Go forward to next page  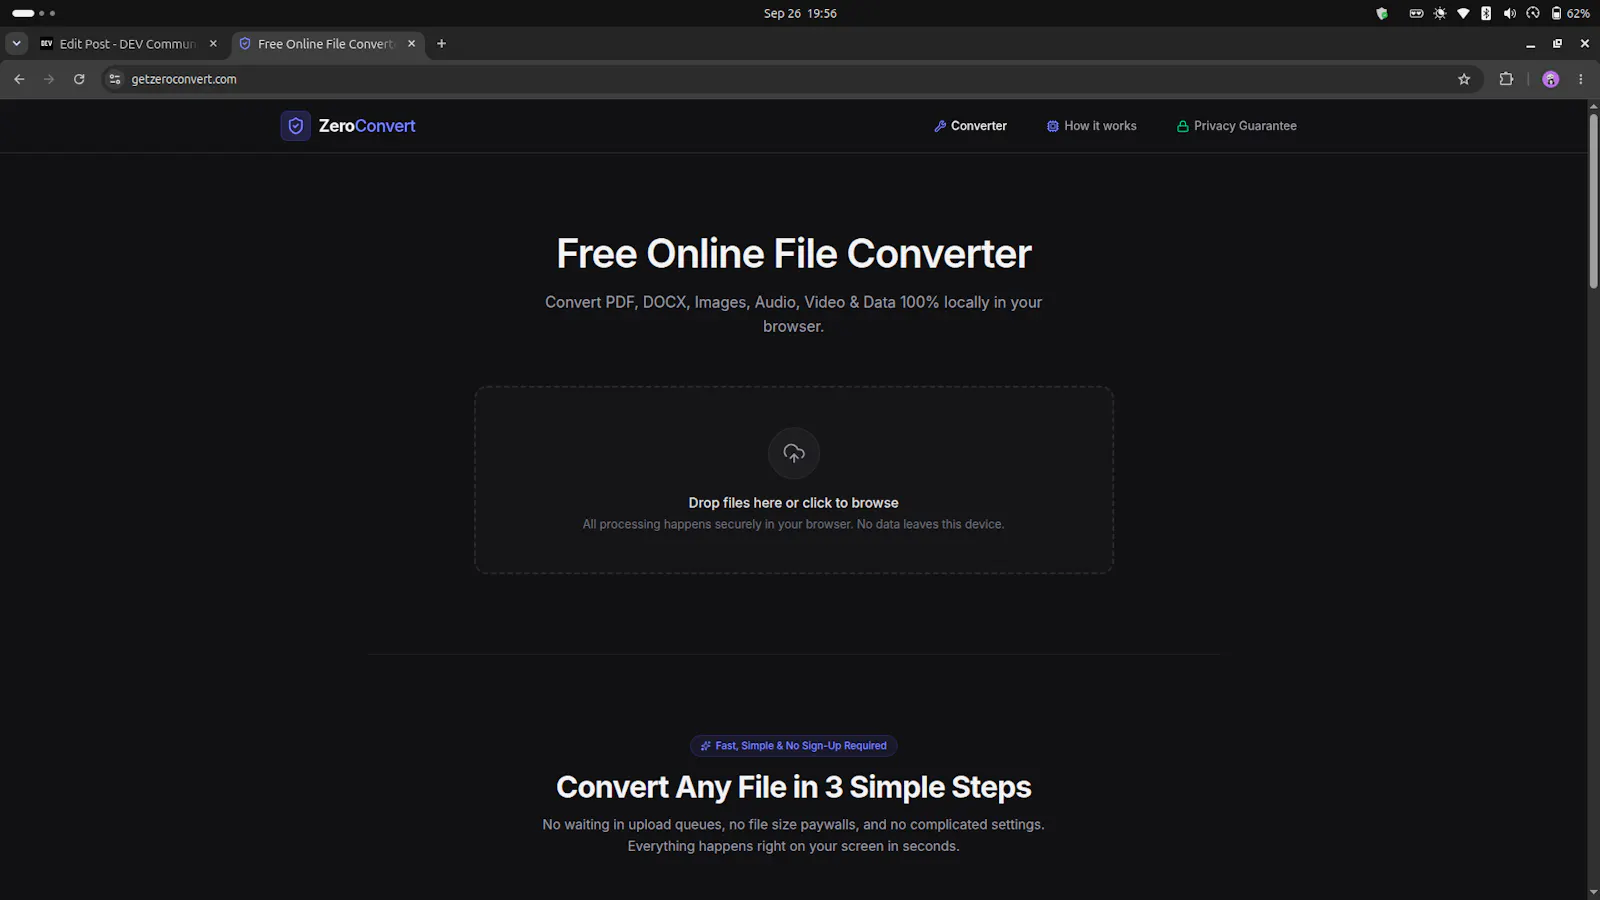[49, 79]
